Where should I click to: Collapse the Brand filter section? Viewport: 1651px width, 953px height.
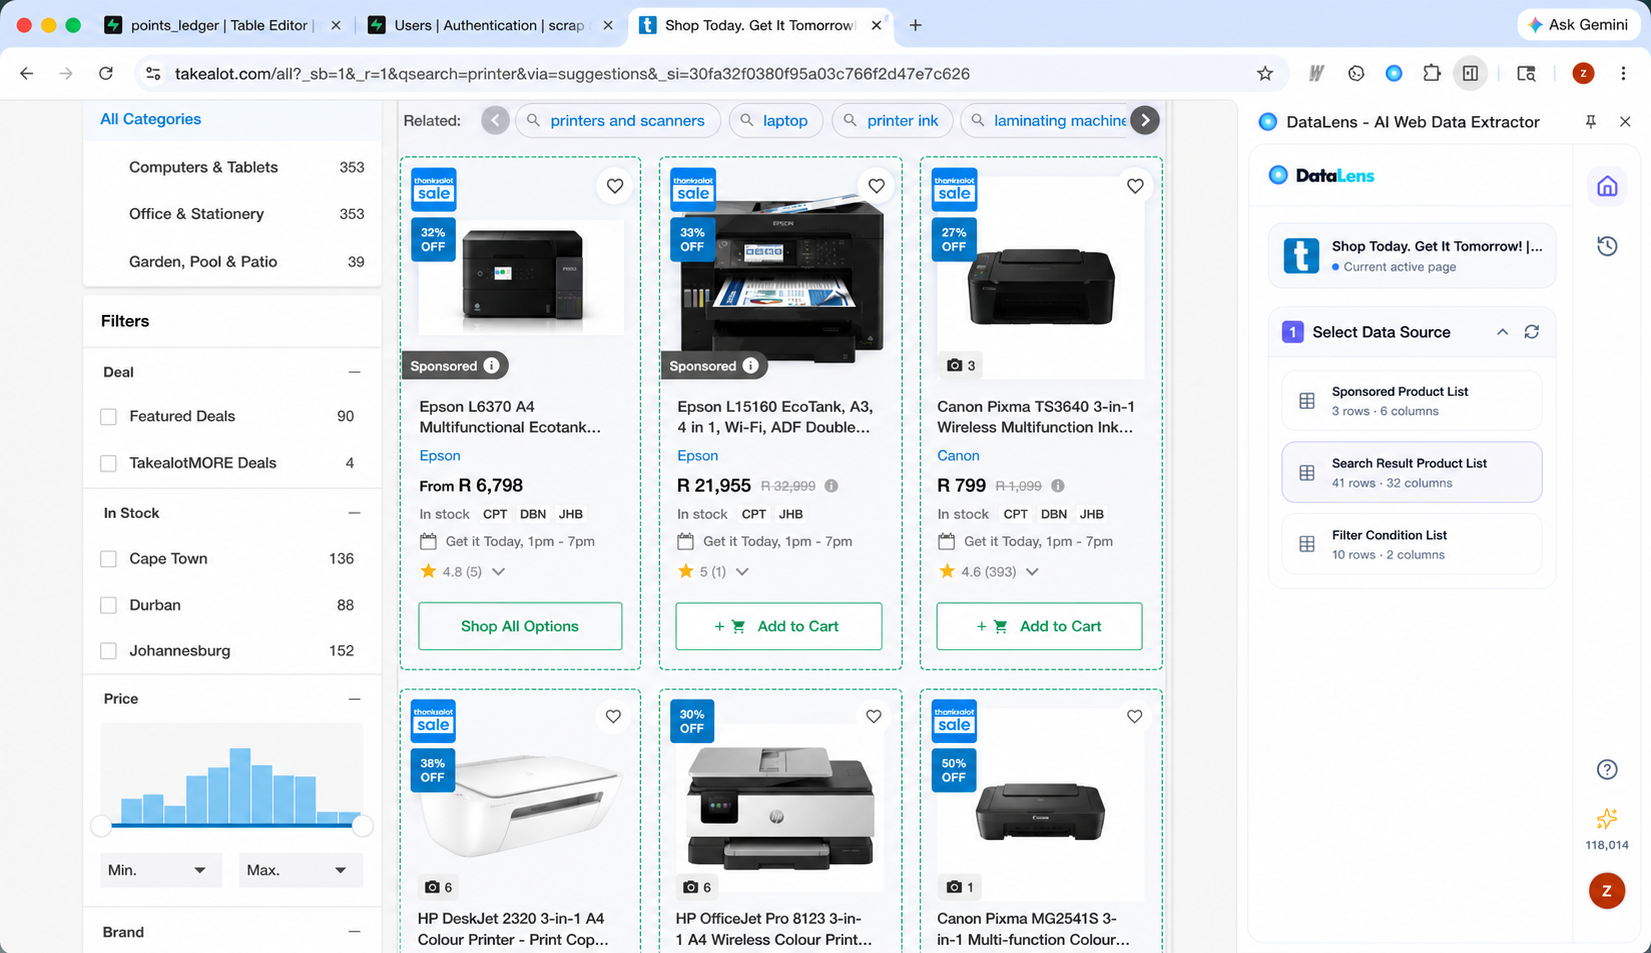pos(354,932)
